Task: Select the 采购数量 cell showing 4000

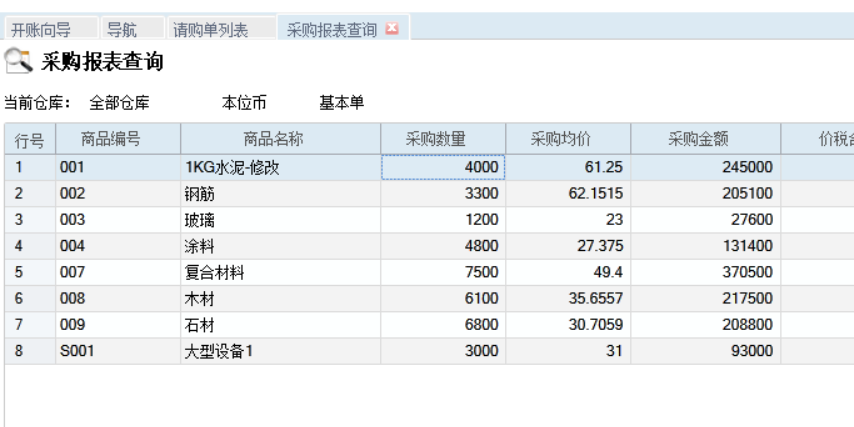Action: (443, 168)
